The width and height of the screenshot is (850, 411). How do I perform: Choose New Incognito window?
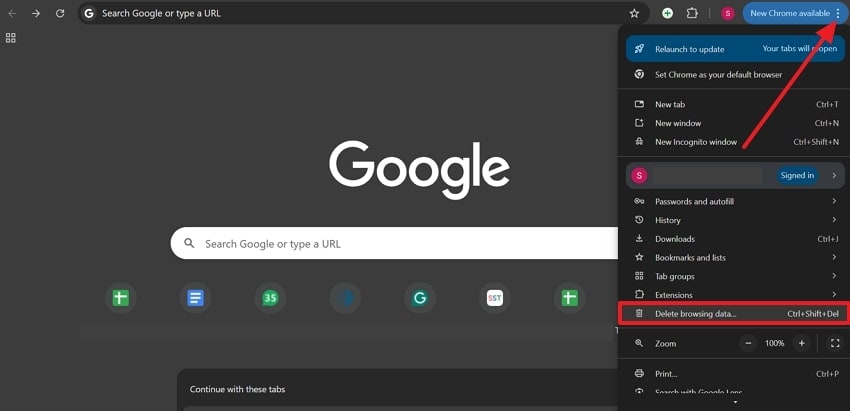pyautogui.click(x=736, y=142)
